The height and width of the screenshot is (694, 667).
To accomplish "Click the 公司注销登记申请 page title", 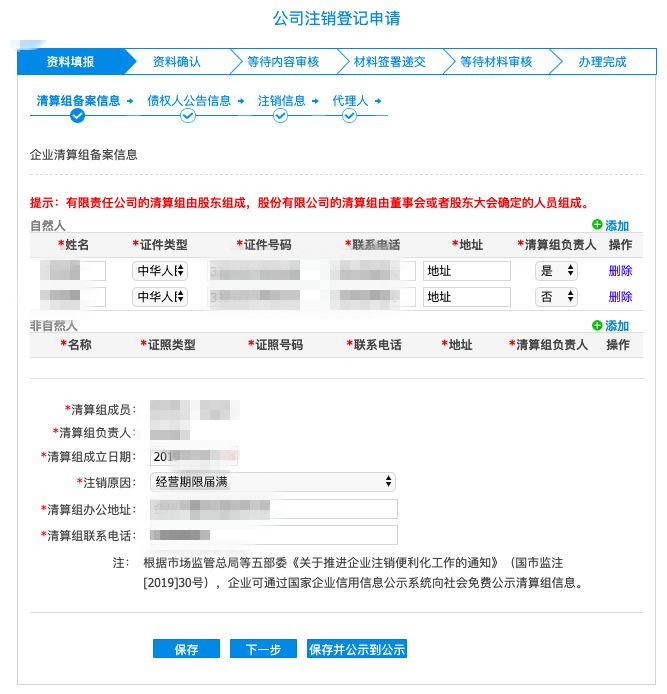I will [336, 18].
